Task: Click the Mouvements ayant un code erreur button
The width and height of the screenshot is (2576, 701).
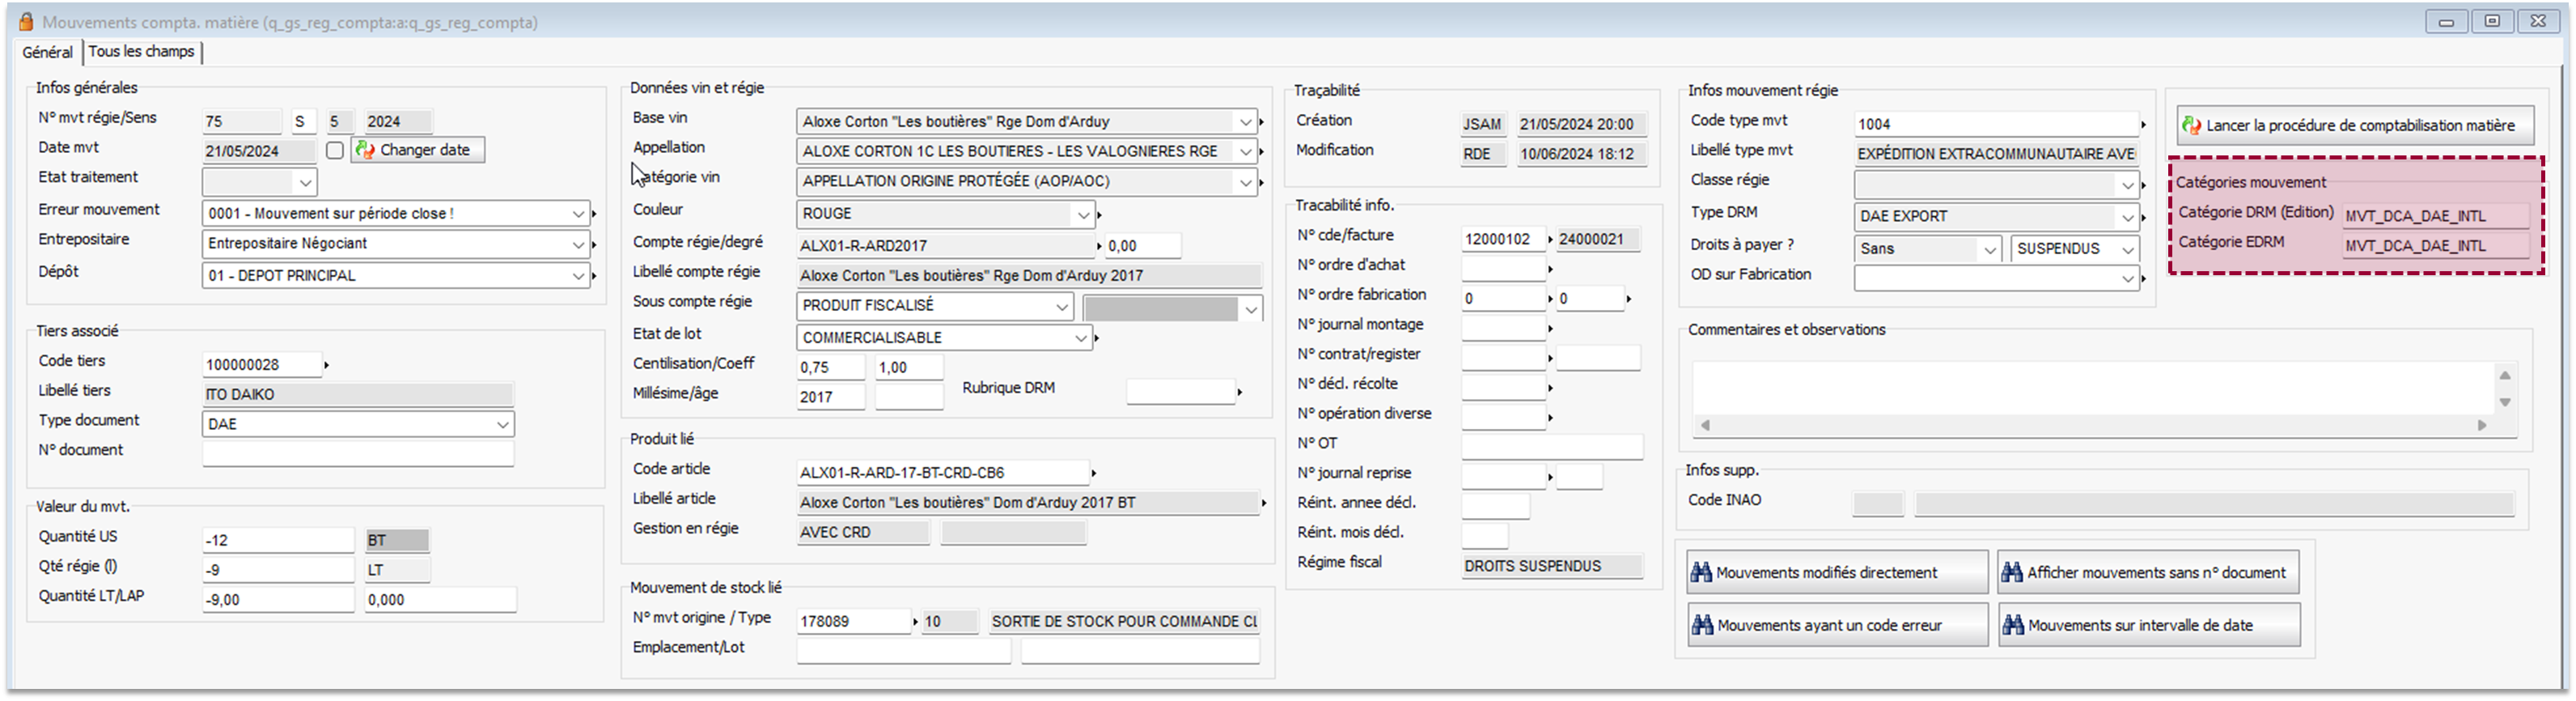Action: click(1837, 625)
